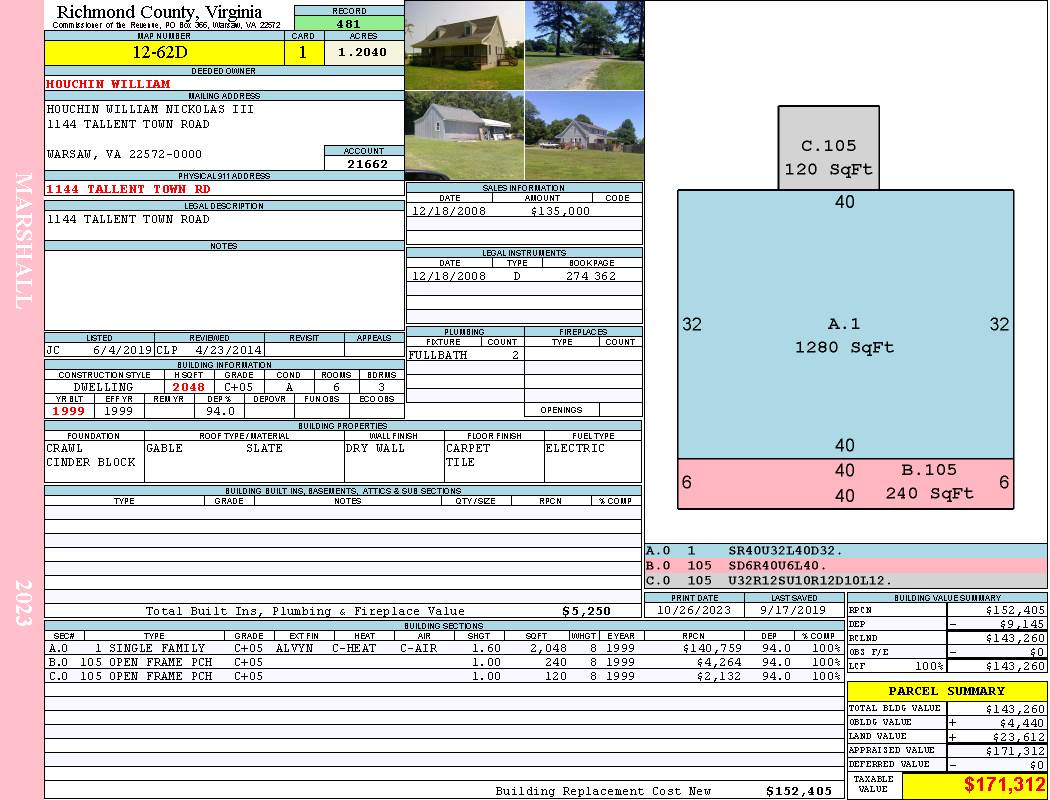Click the CRAWL foundation entry
Screen dimensions: 1050x800
coord(64,448)
